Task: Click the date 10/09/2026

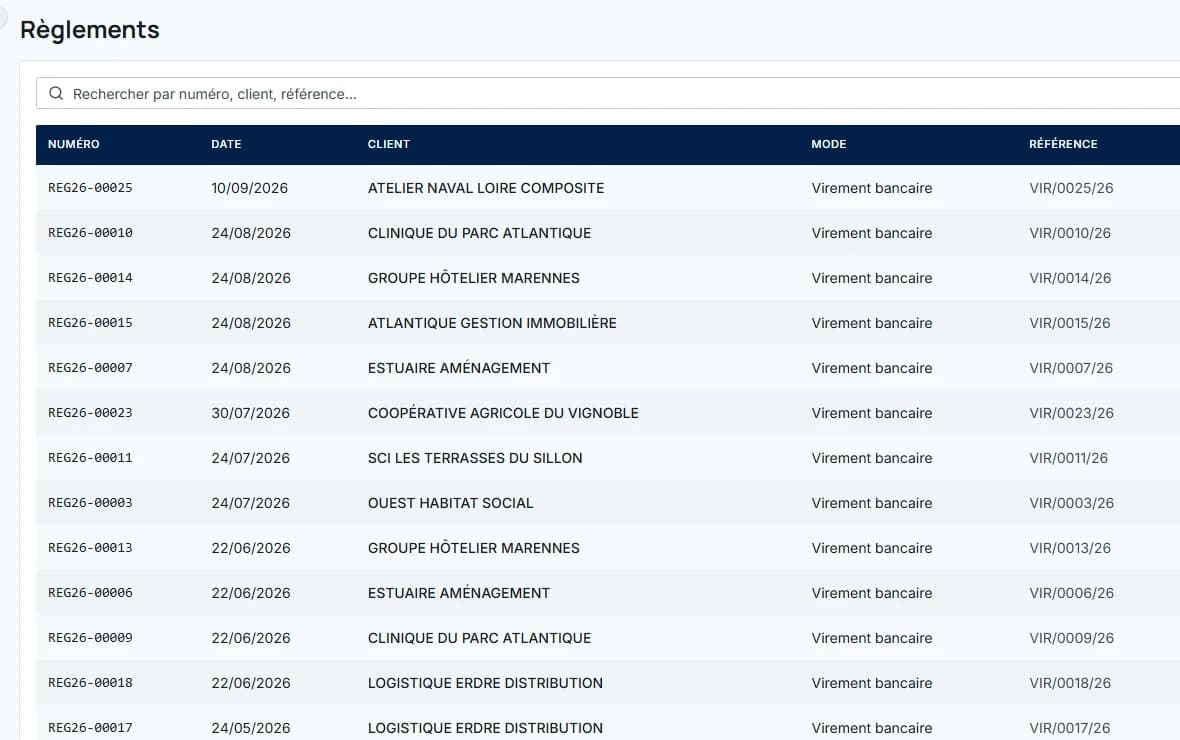Action: point(250,188)
